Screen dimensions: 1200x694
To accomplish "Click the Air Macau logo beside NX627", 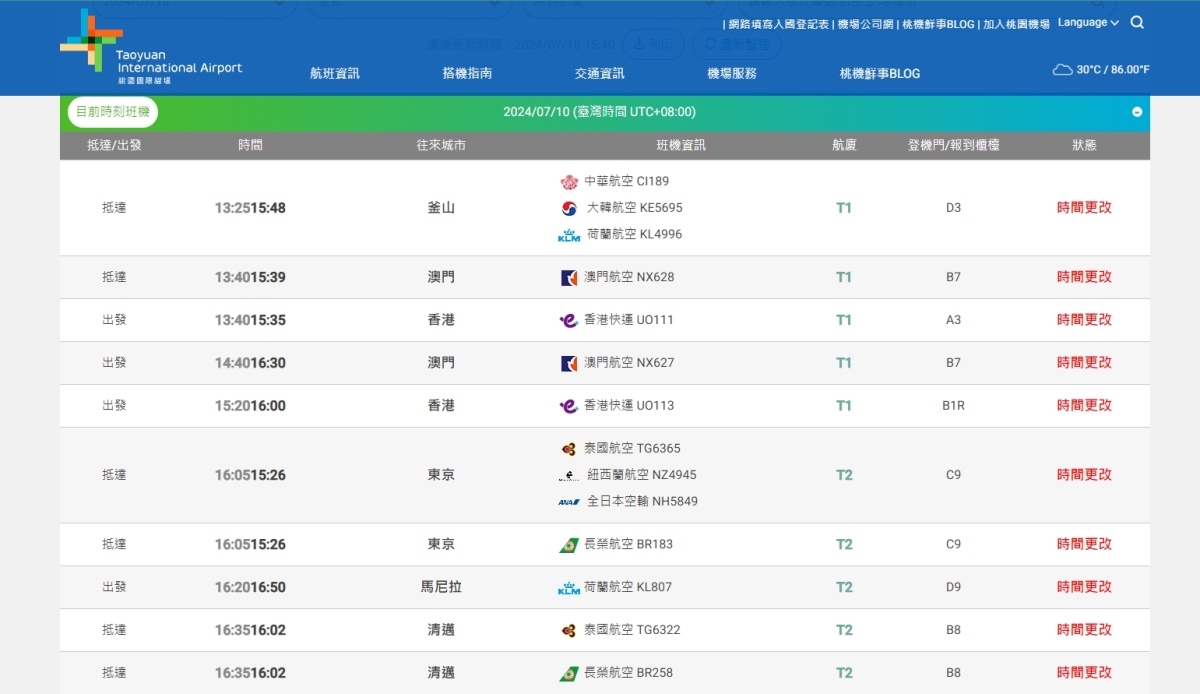I will coord(569,363).
